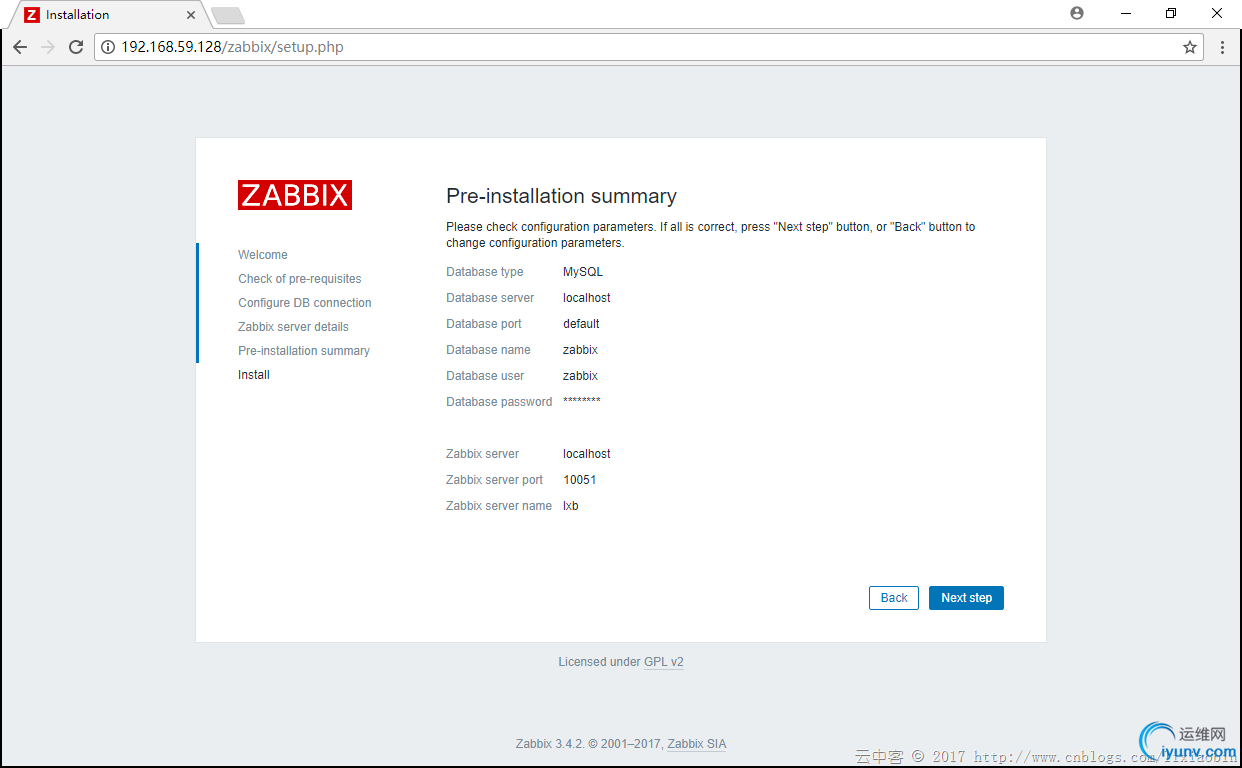Reload the page with refresh icon
Viewport: 1242px width, 768px height.
pos(76,47)
